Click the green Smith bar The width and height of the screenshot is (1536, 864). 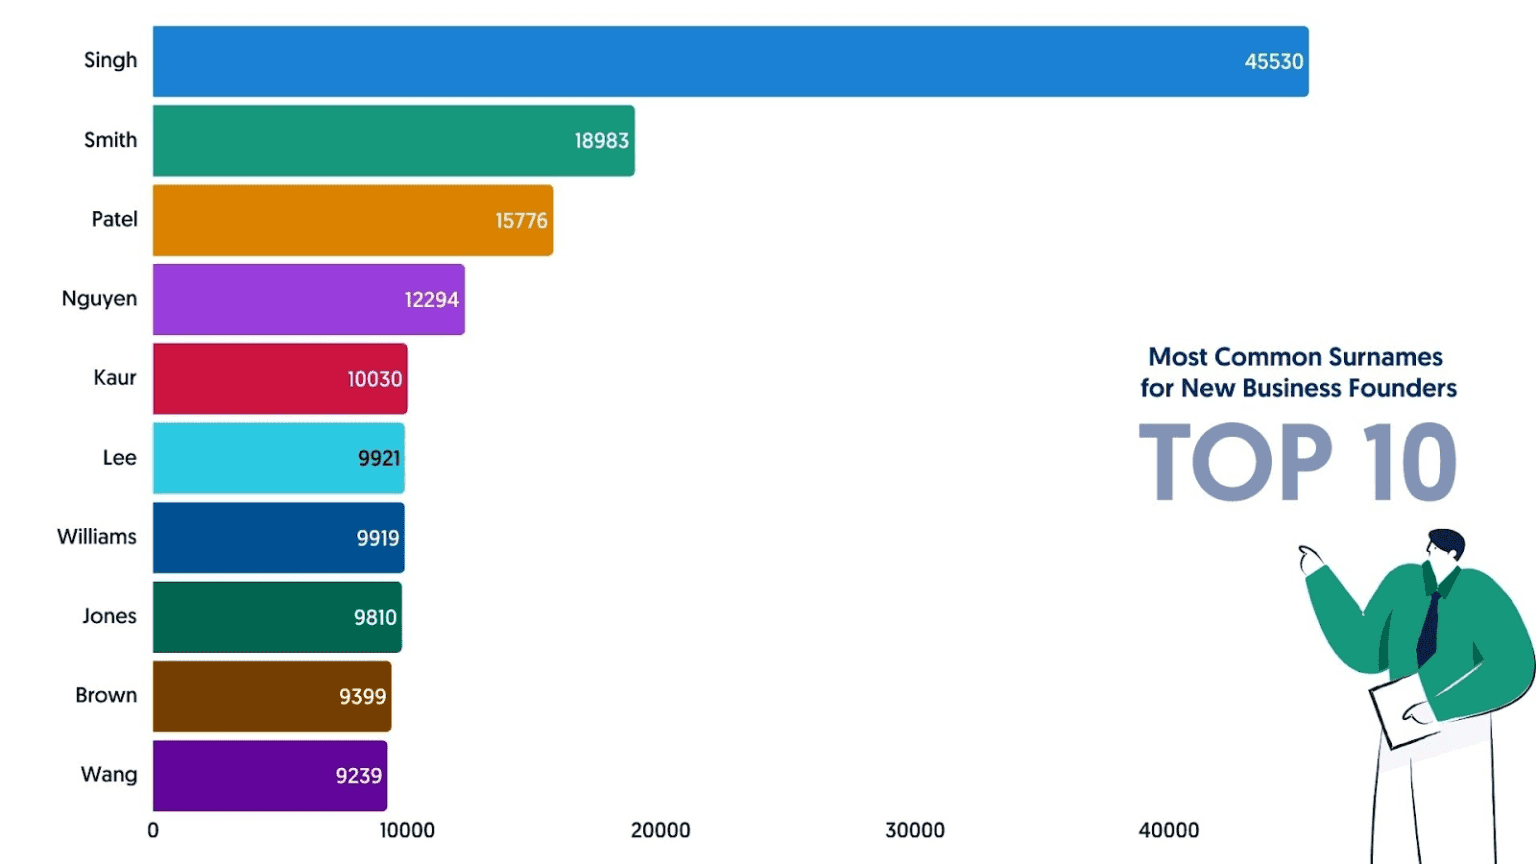(393, 141)
